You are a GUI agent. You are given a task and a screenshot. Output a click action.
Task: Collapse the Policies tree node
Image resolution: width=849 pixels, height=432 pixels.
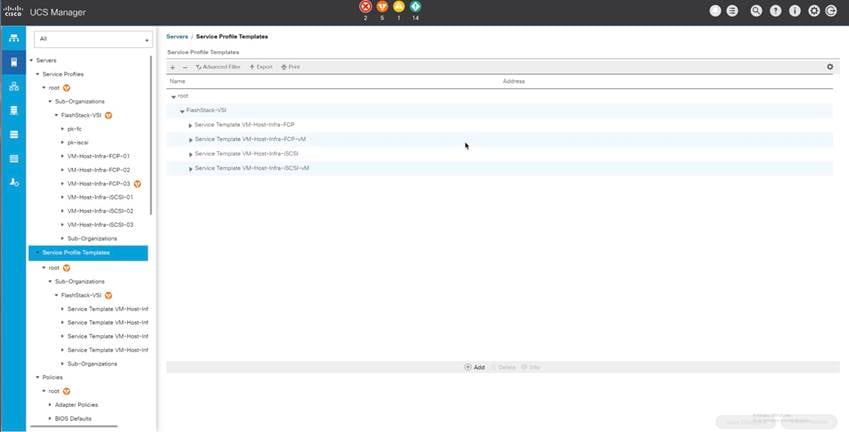point(38,377)
